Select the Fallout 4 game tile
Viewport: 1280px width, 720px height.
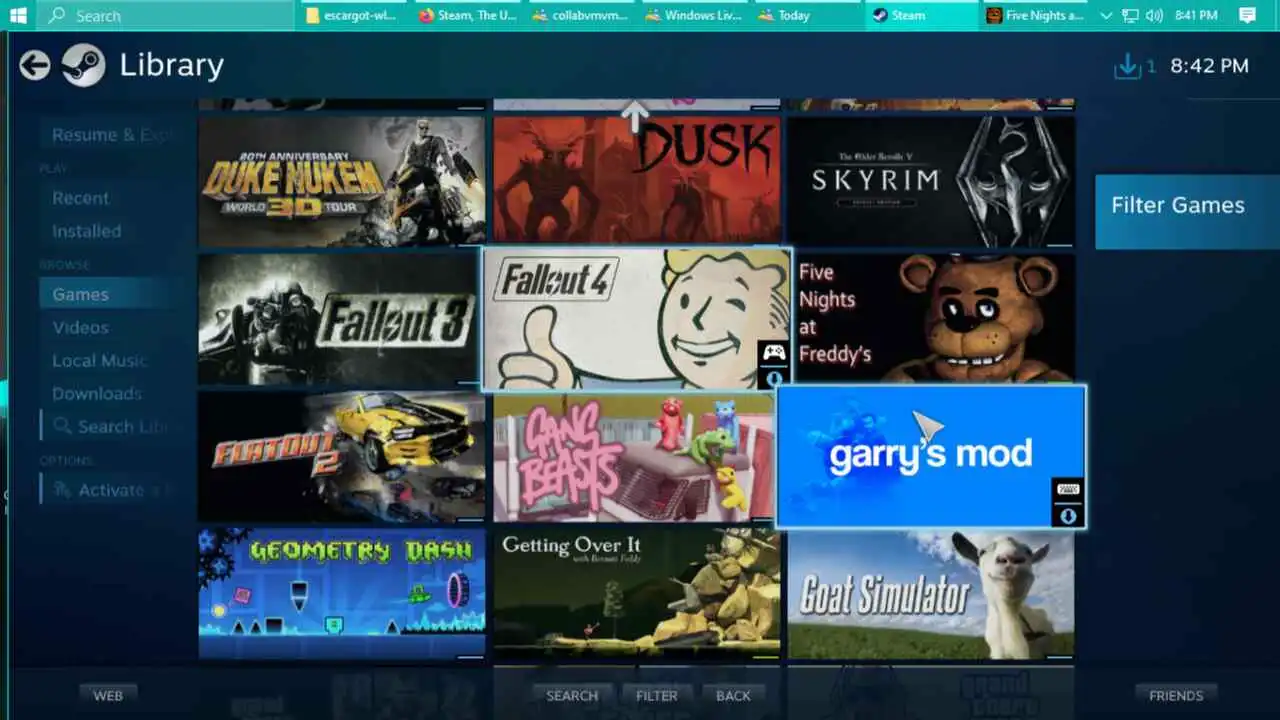[x=637, y=319]
